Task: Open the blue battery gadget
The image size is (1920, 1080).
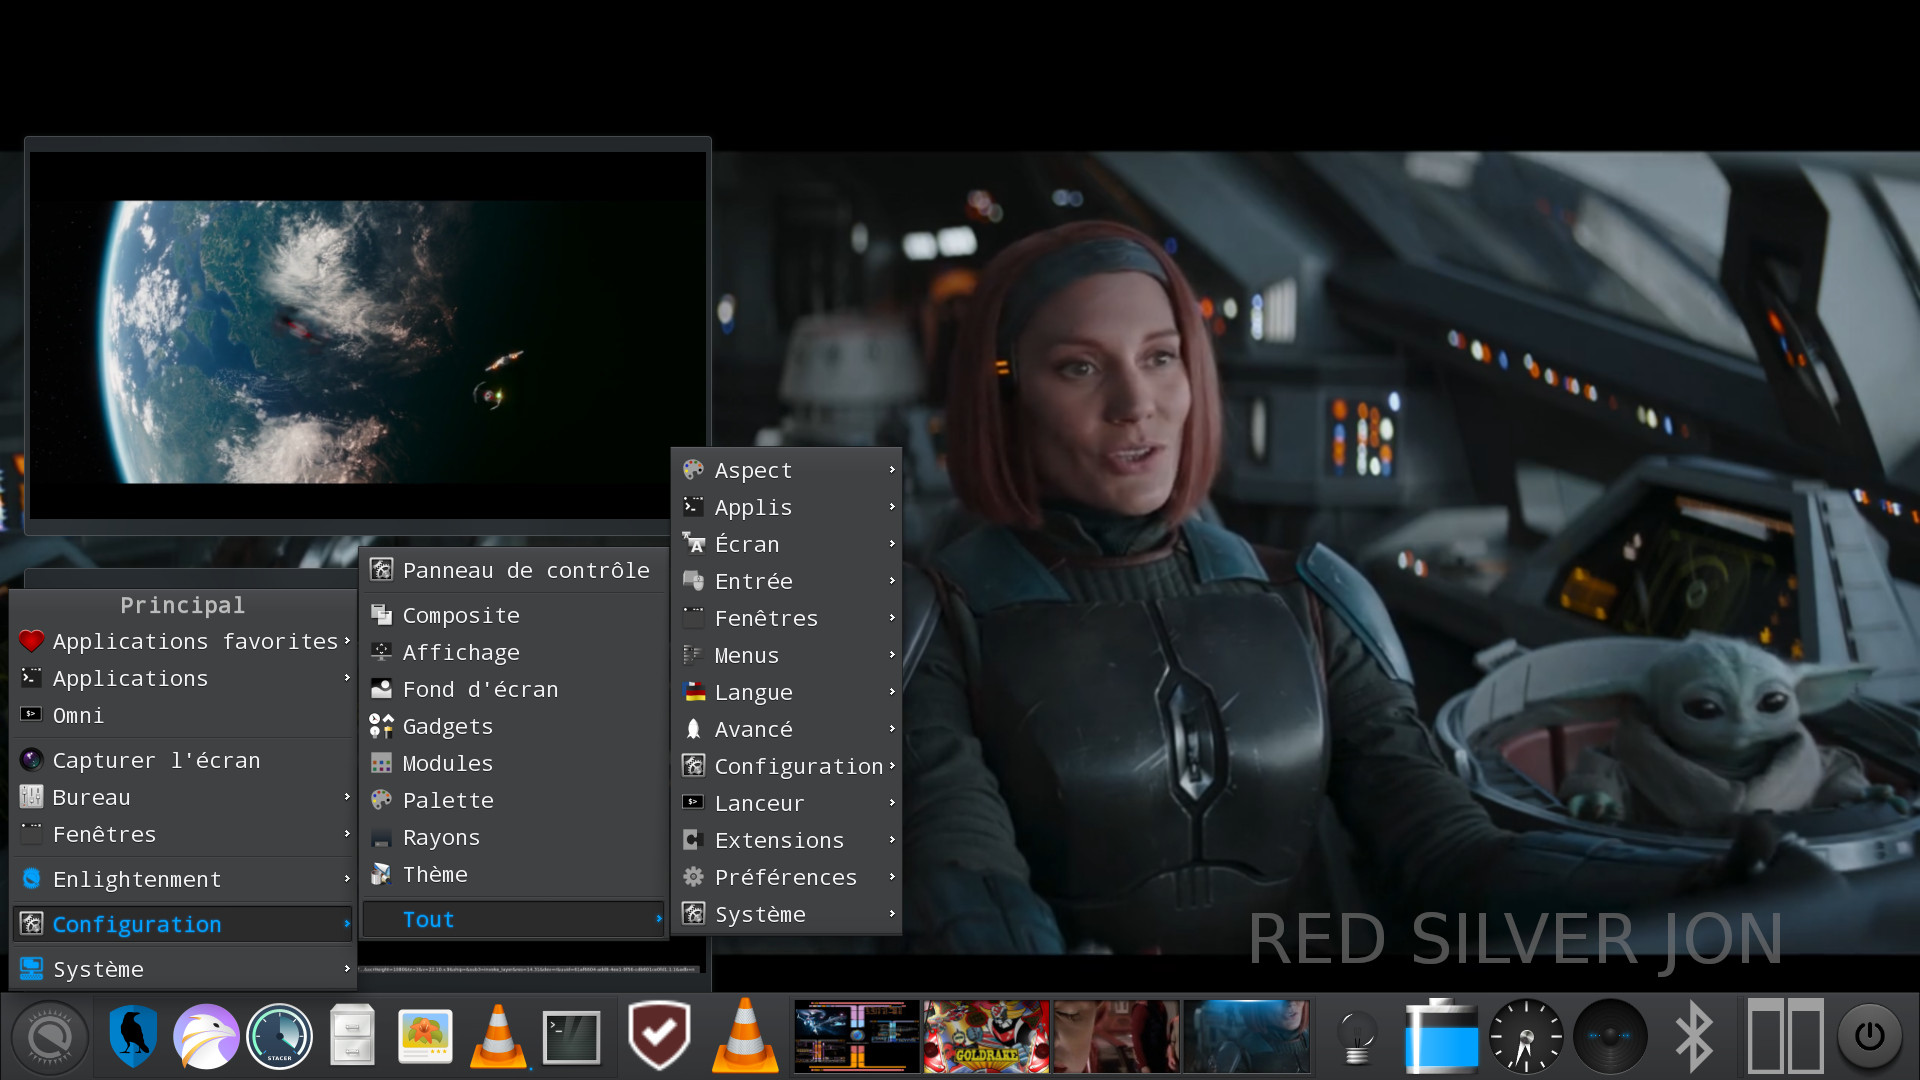Action: 1441,1037
